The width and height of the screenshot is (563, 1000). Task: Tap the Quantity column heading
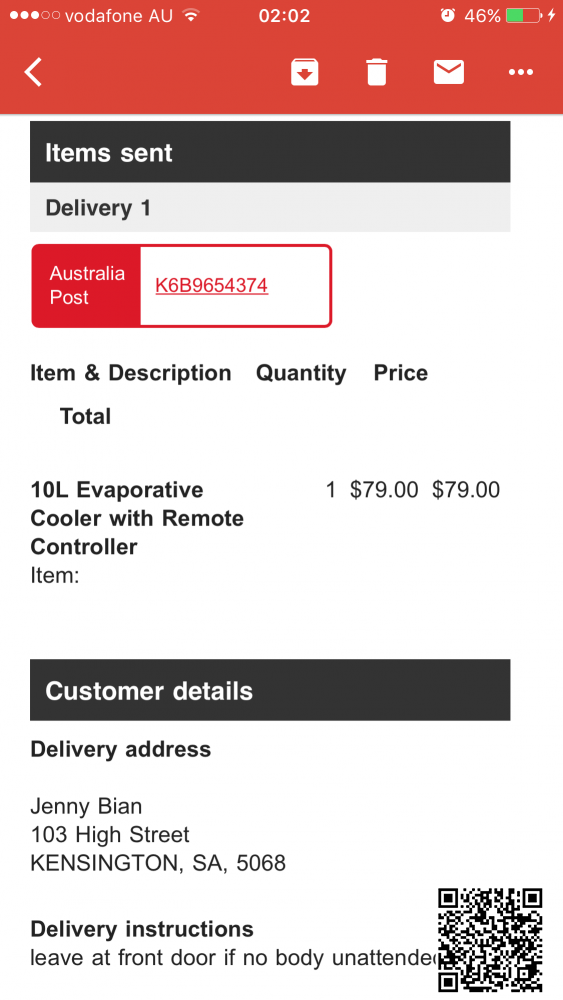(301, 373)
